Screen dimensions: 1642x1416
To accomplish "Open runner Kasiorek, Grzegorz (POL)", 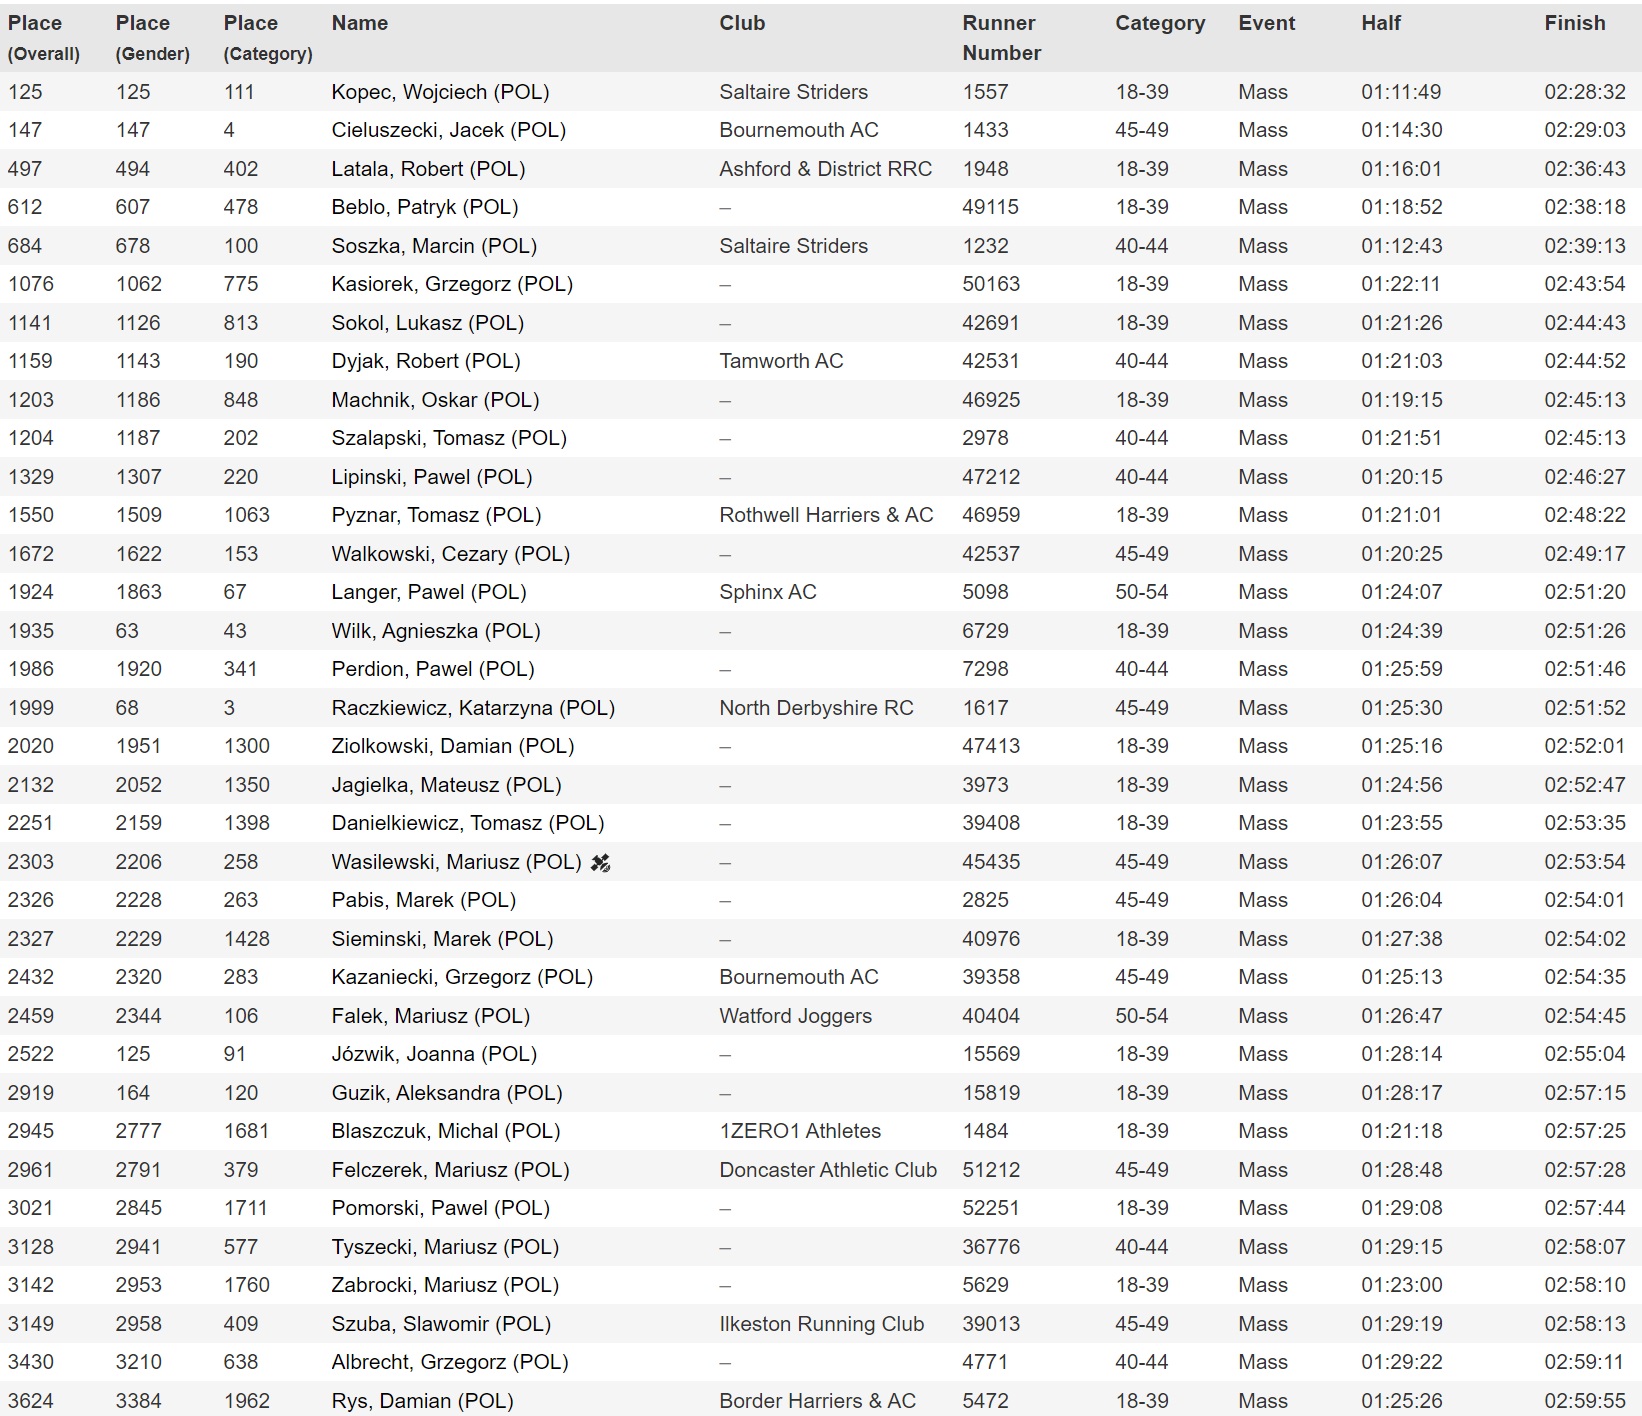I will (x=452, y=284).
